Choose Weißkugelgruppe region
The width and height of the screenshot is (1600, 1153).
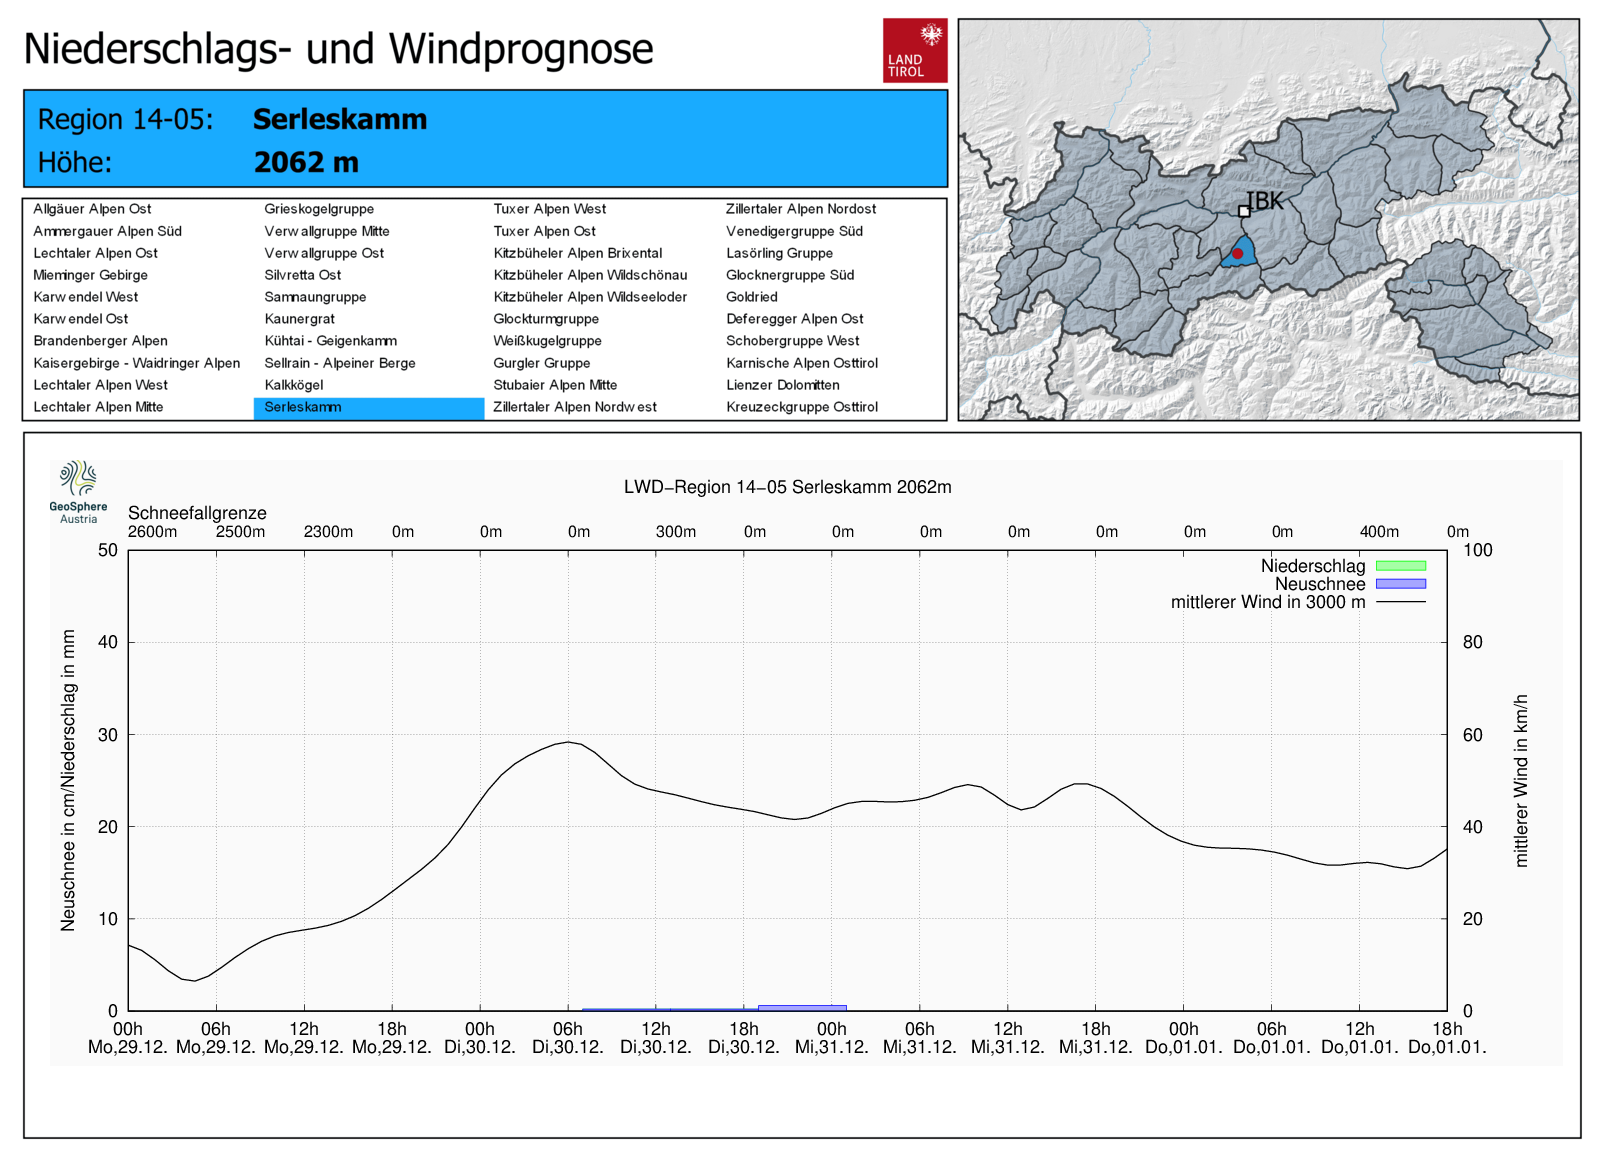547,341
